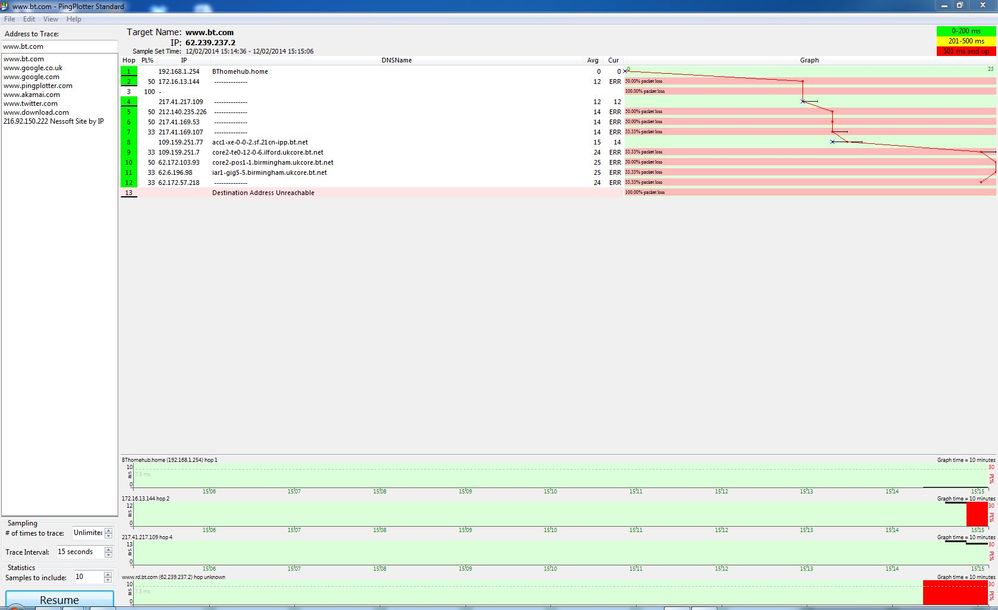Select www.pingplotter.com in the address list
This screenshot has width=998, height=610.
[38, 85]
